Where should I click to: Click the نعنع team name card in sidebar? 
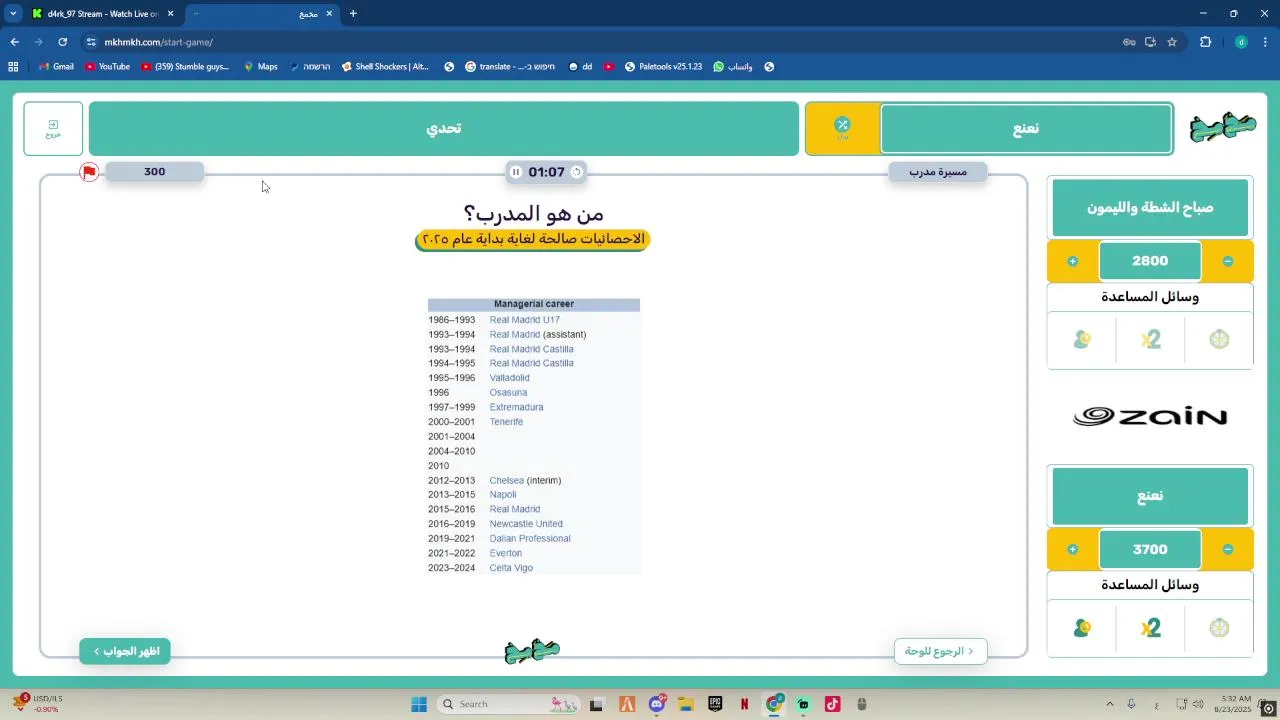(x=1150, y=496)
